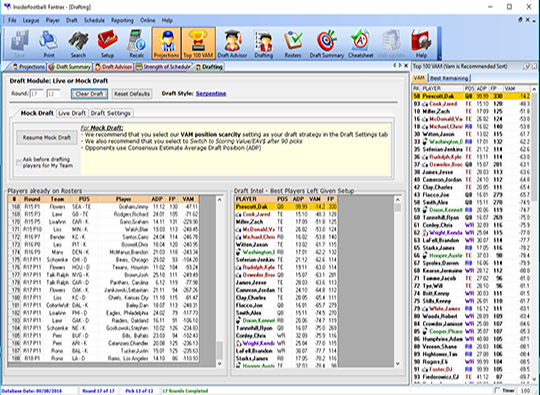The image size is (540, 395).
Task: Click status icon beside Washington in Draft Intel
Action: tap(239, 252)
